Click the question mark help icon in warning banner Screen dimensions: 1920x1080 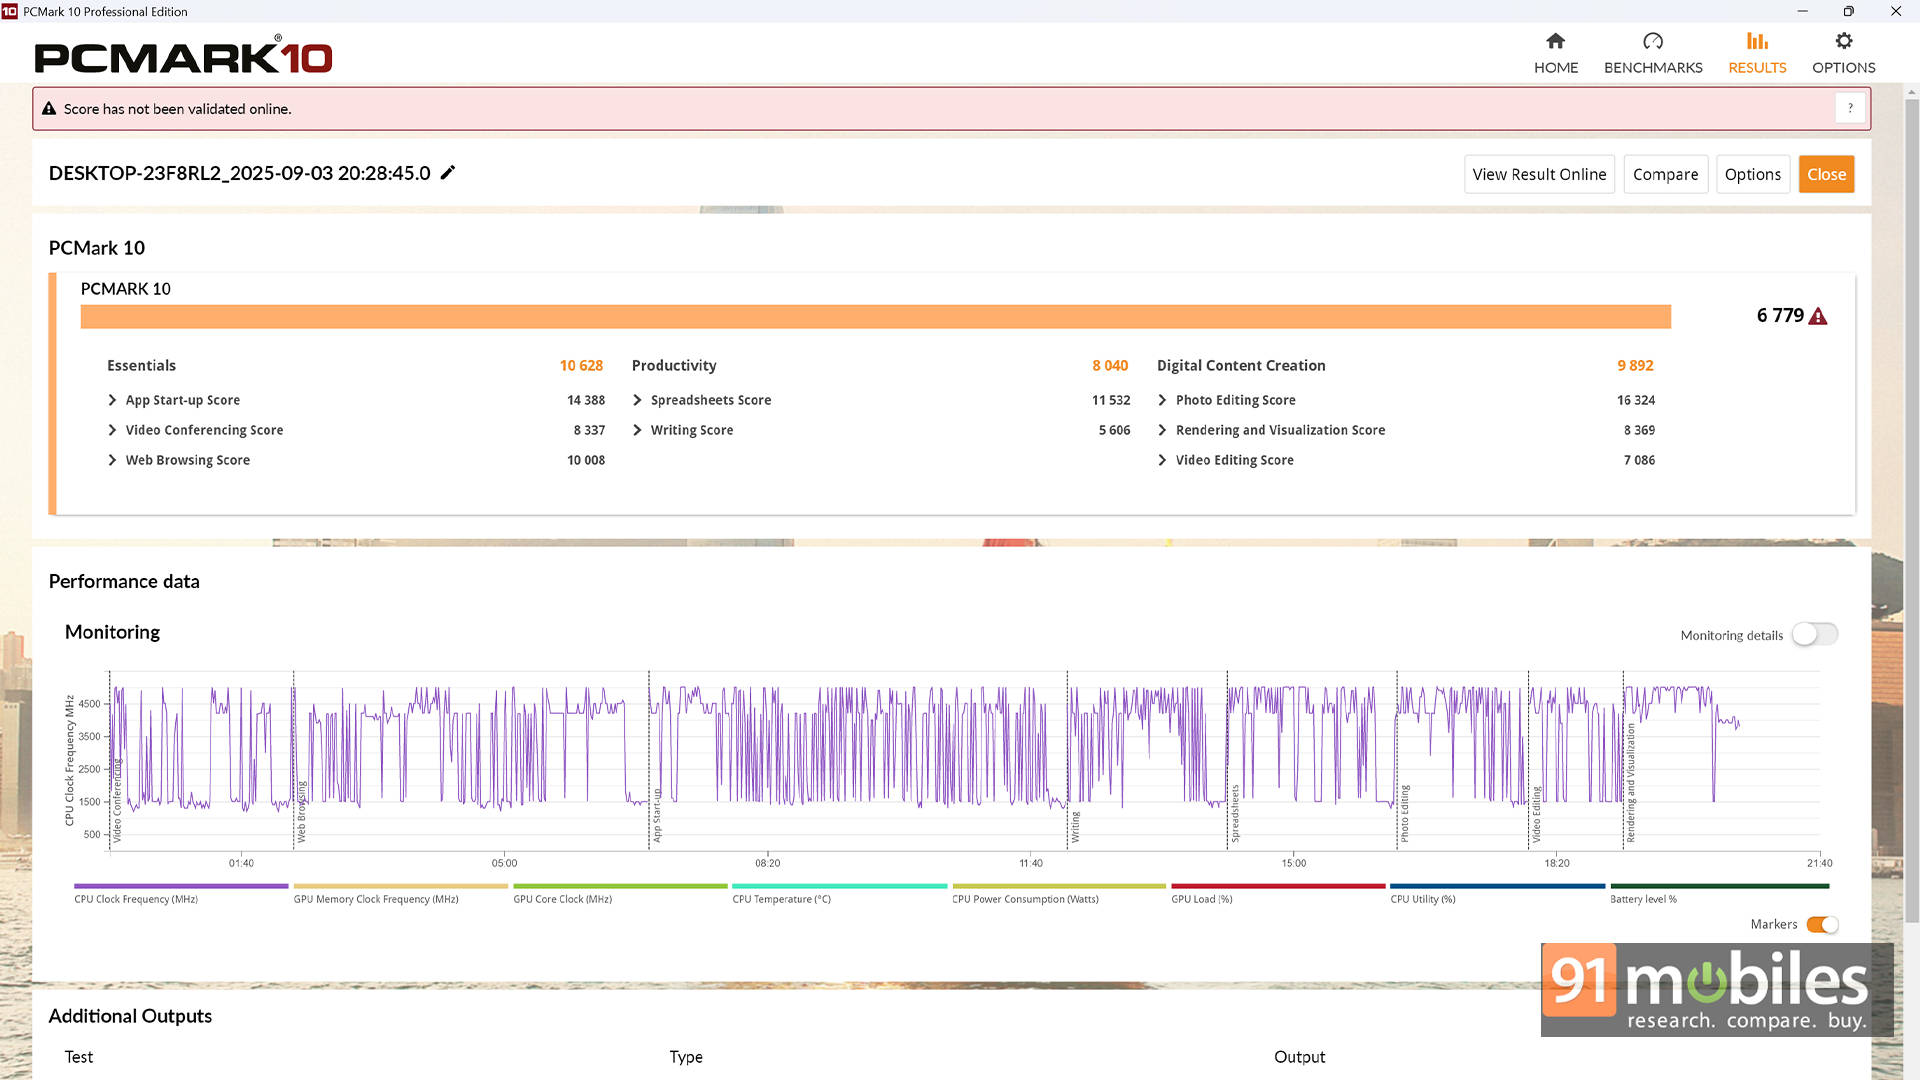[x=1850, y=108]
